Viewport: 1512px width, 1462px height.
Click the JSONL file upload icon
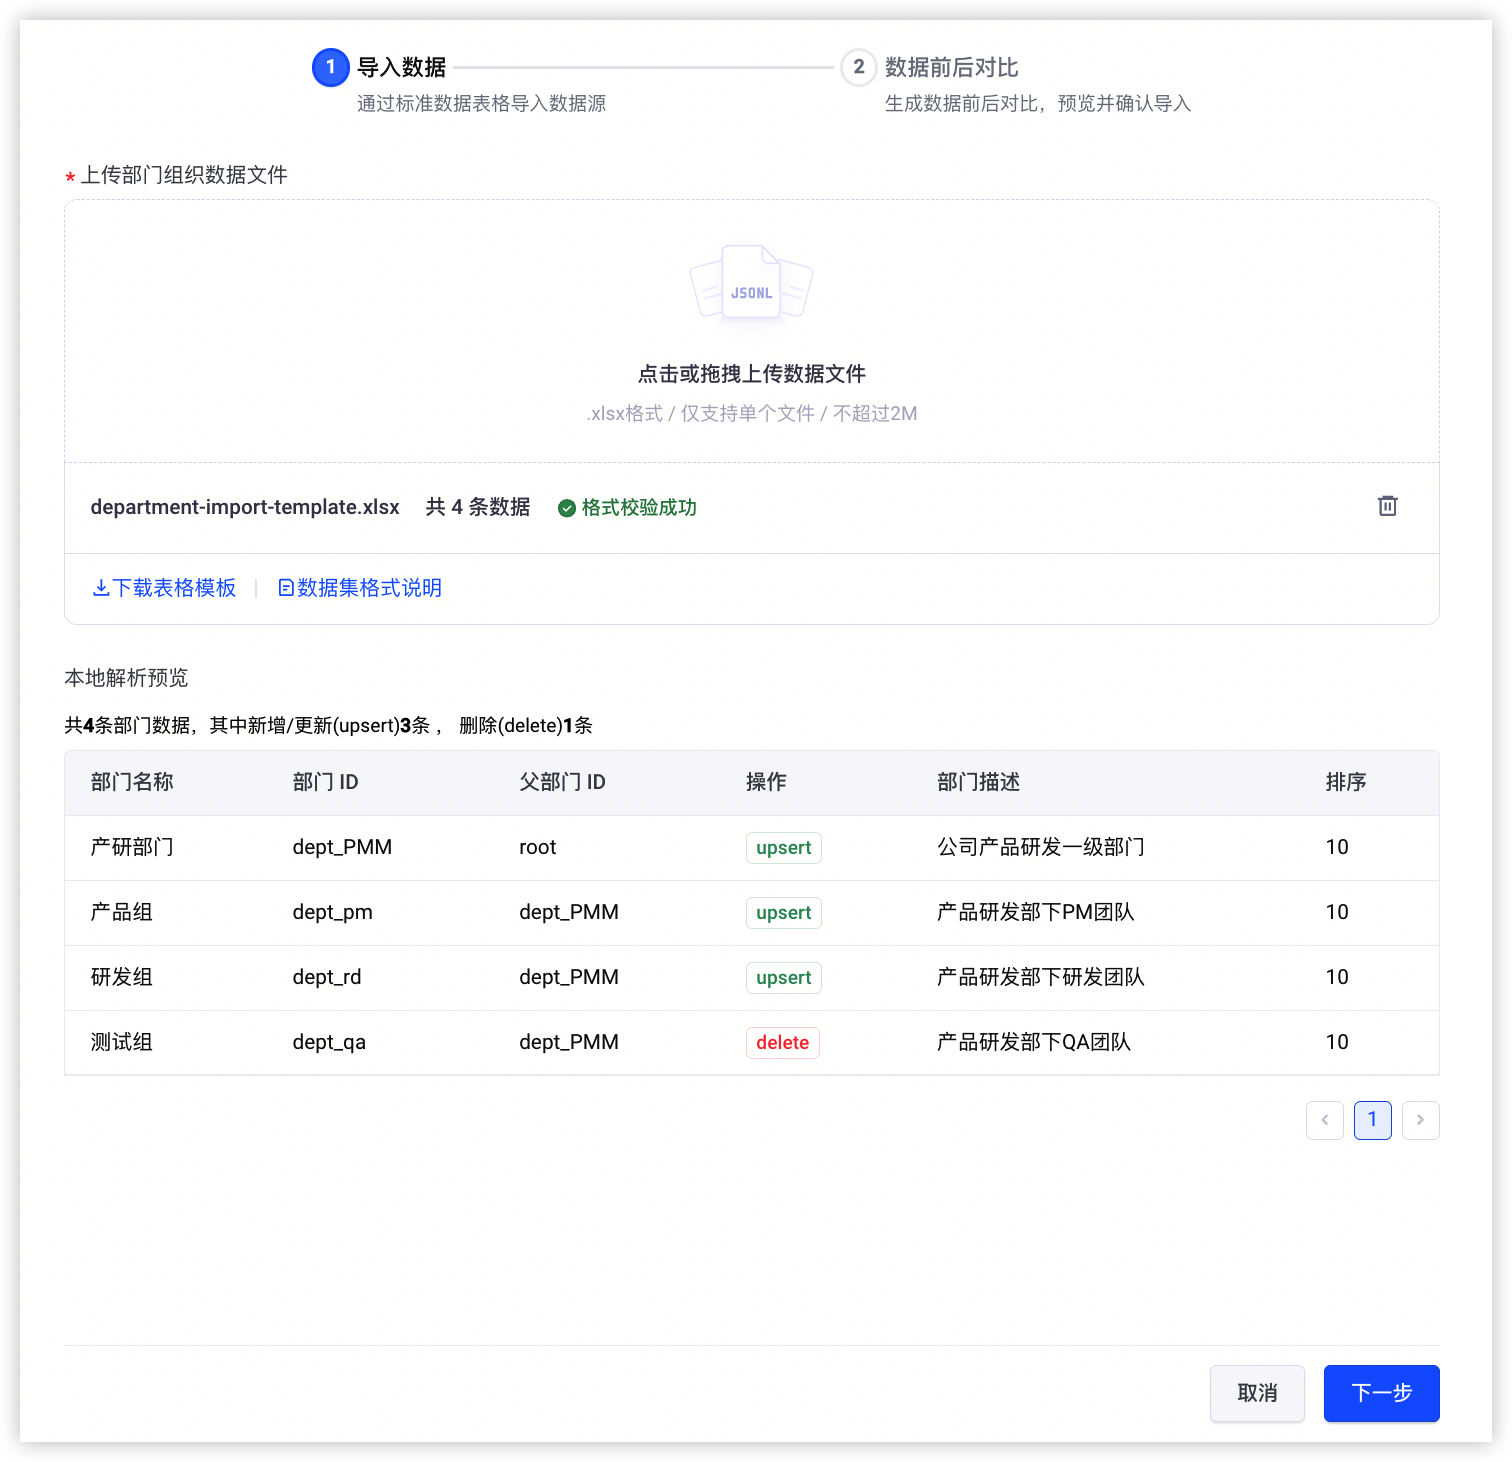(x=751, y=283)
